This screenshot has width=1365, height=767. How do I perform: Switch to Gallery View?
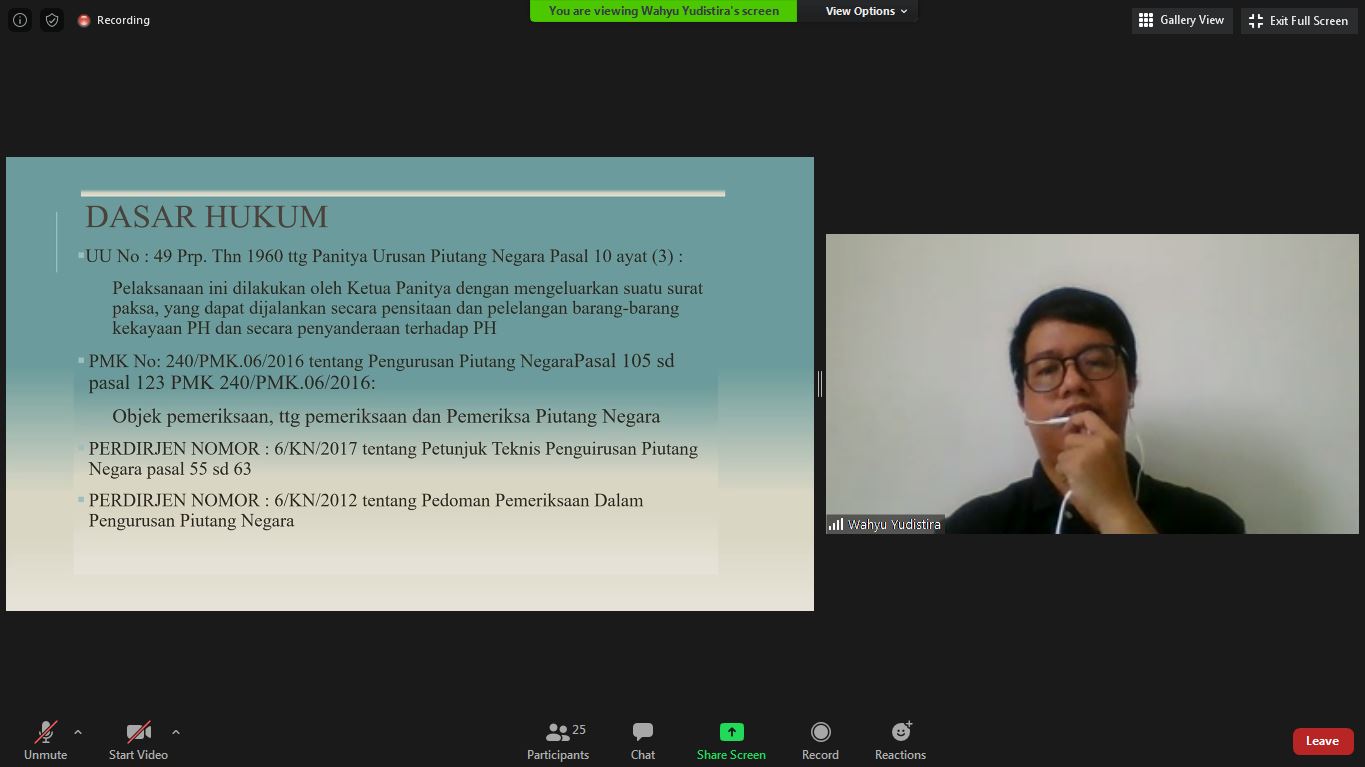click(x=1181, y=20)
